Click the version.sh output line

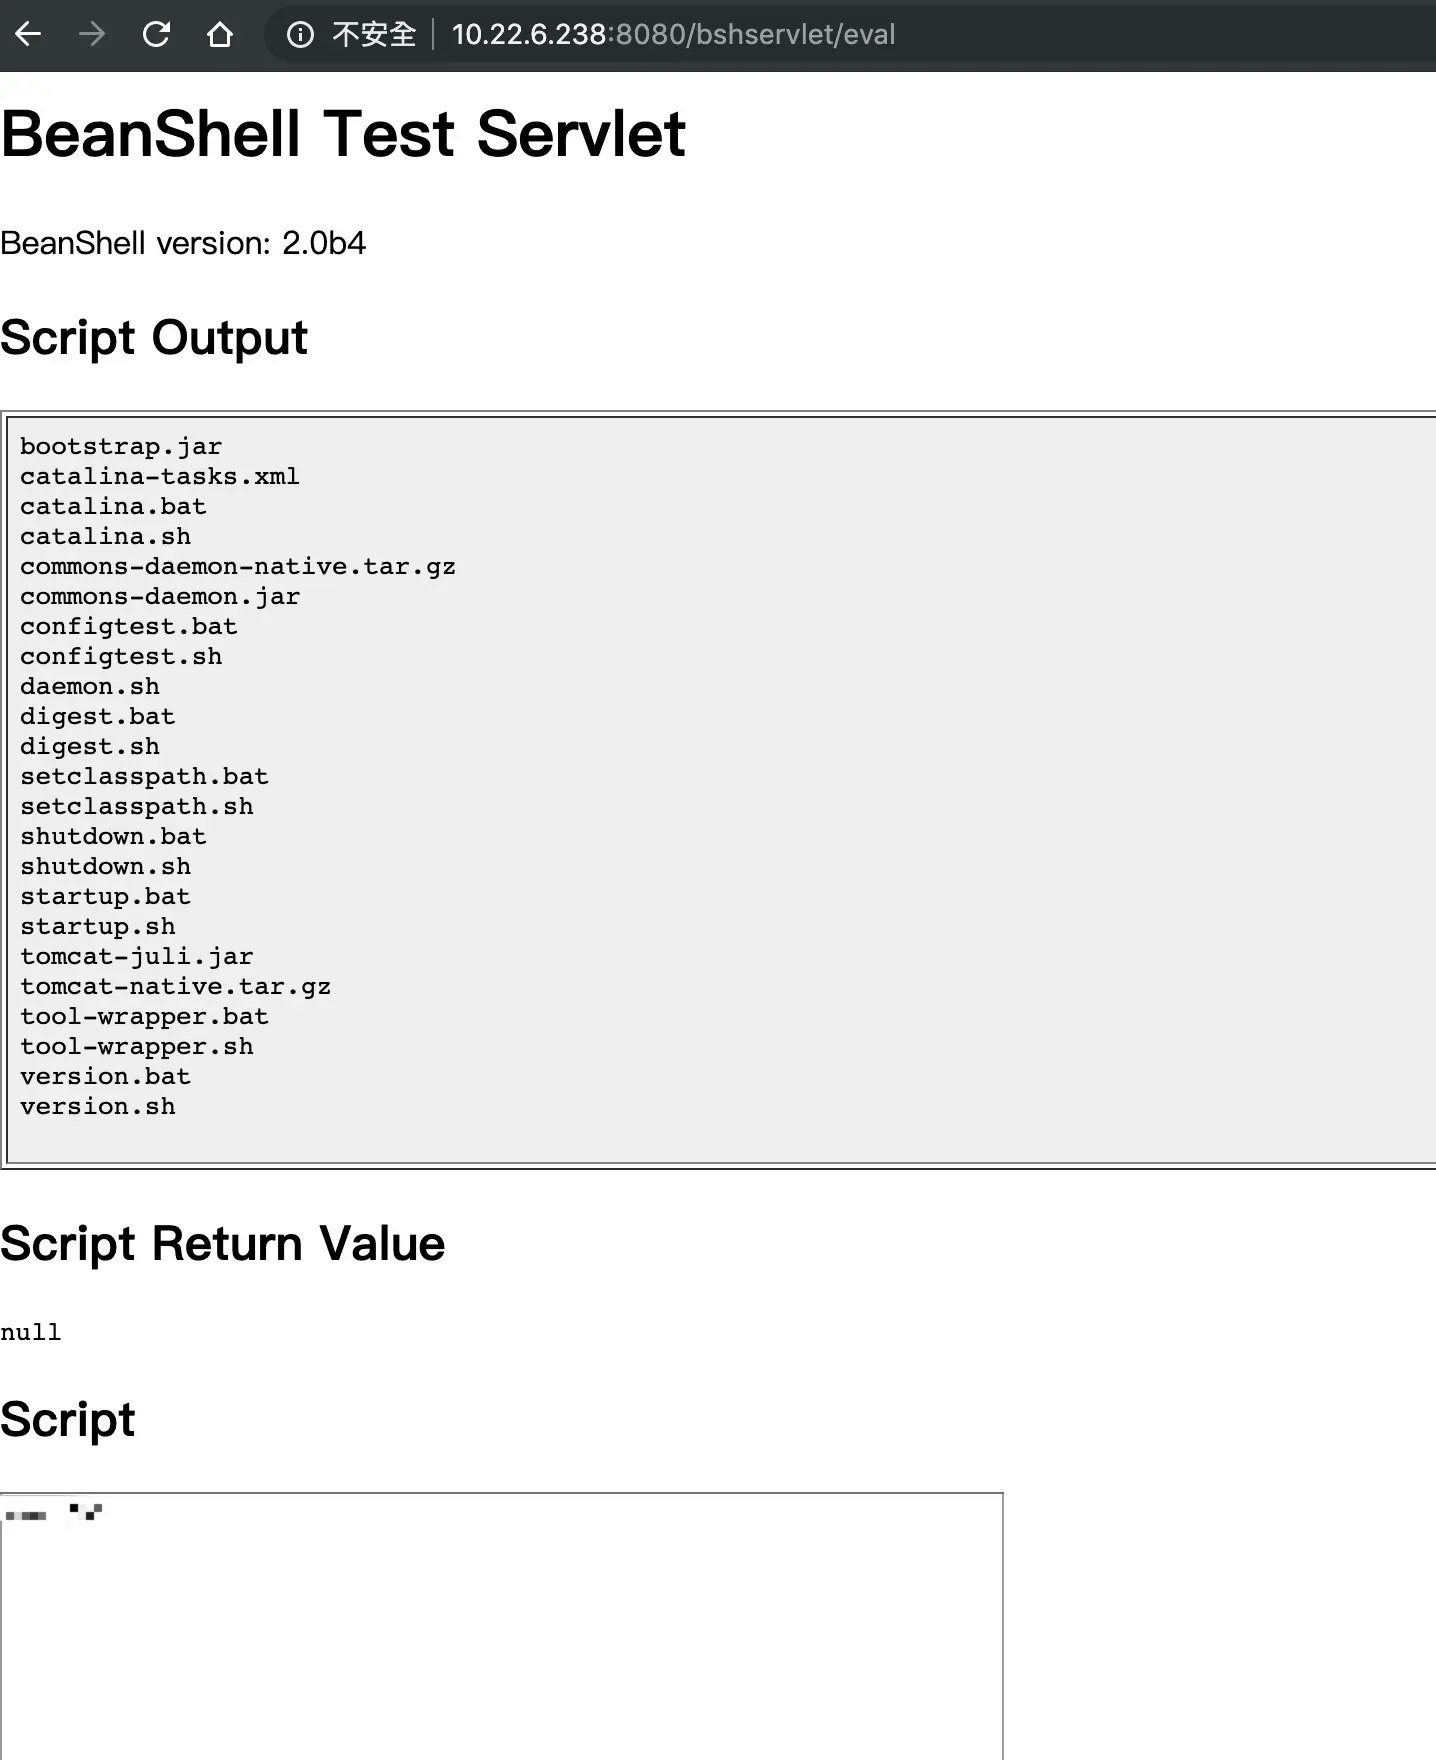[98, 1107]
